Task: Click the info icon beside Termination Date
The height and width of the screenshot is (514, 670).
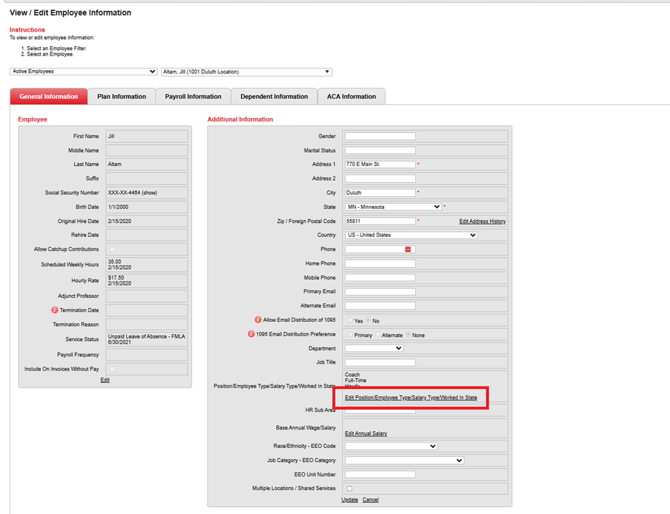Action: point(55,310)
